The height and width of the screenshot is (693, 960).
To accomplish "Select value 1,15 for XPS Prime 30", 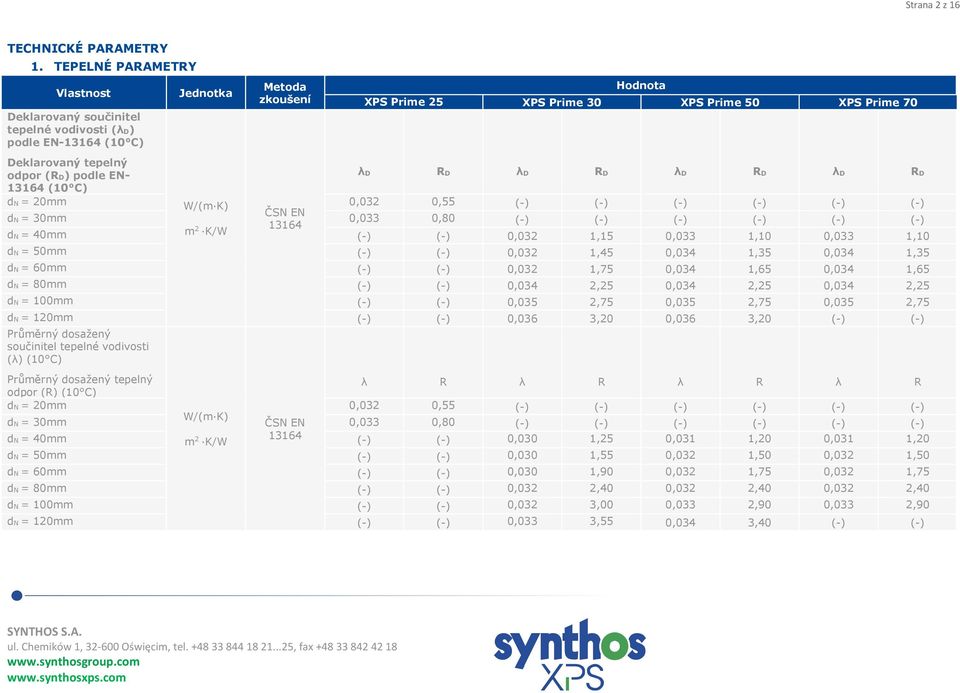I will [601, 236].
